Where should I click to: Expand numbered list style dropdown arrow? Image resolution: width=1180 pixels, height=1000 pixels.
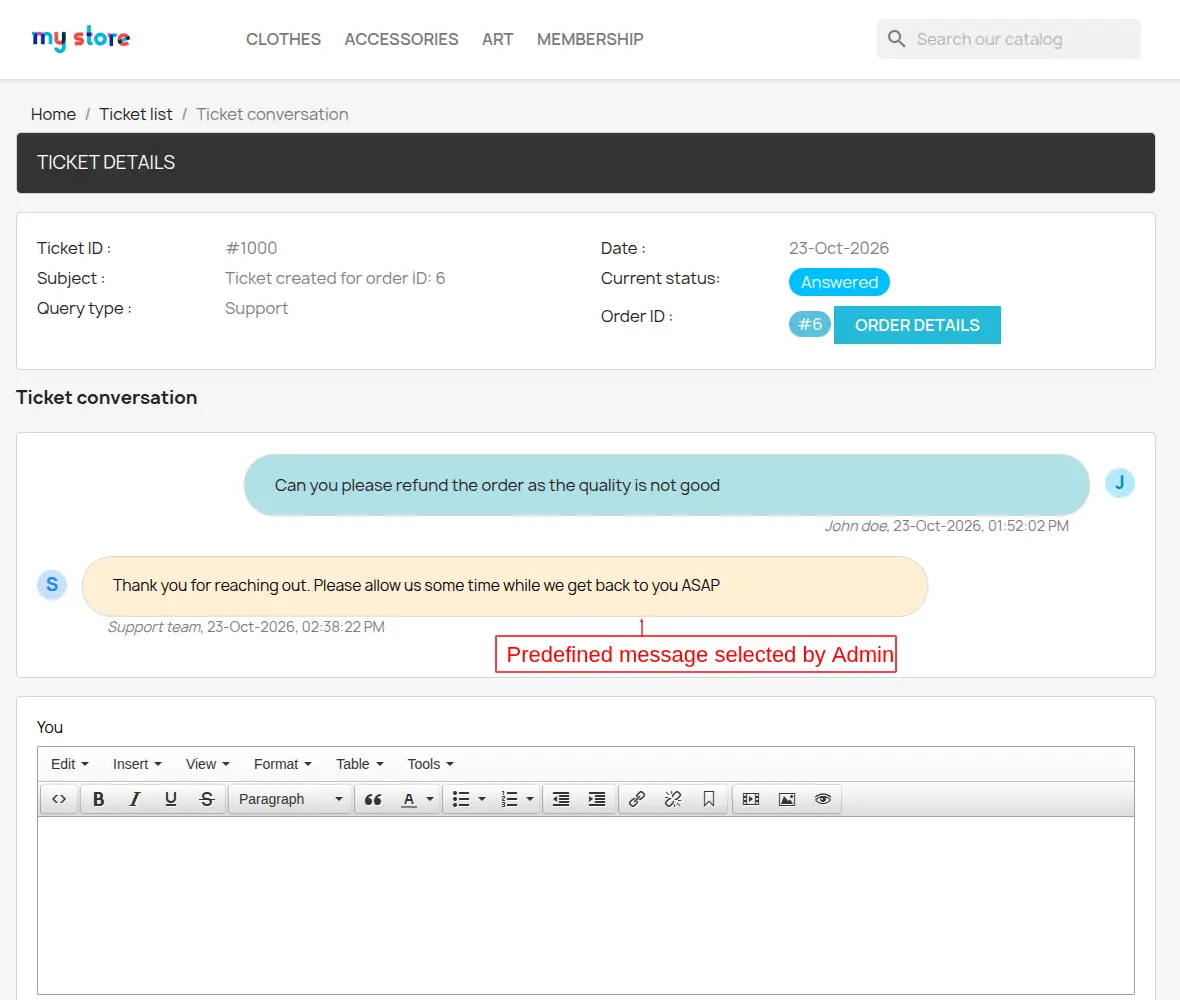coord(531,799)
